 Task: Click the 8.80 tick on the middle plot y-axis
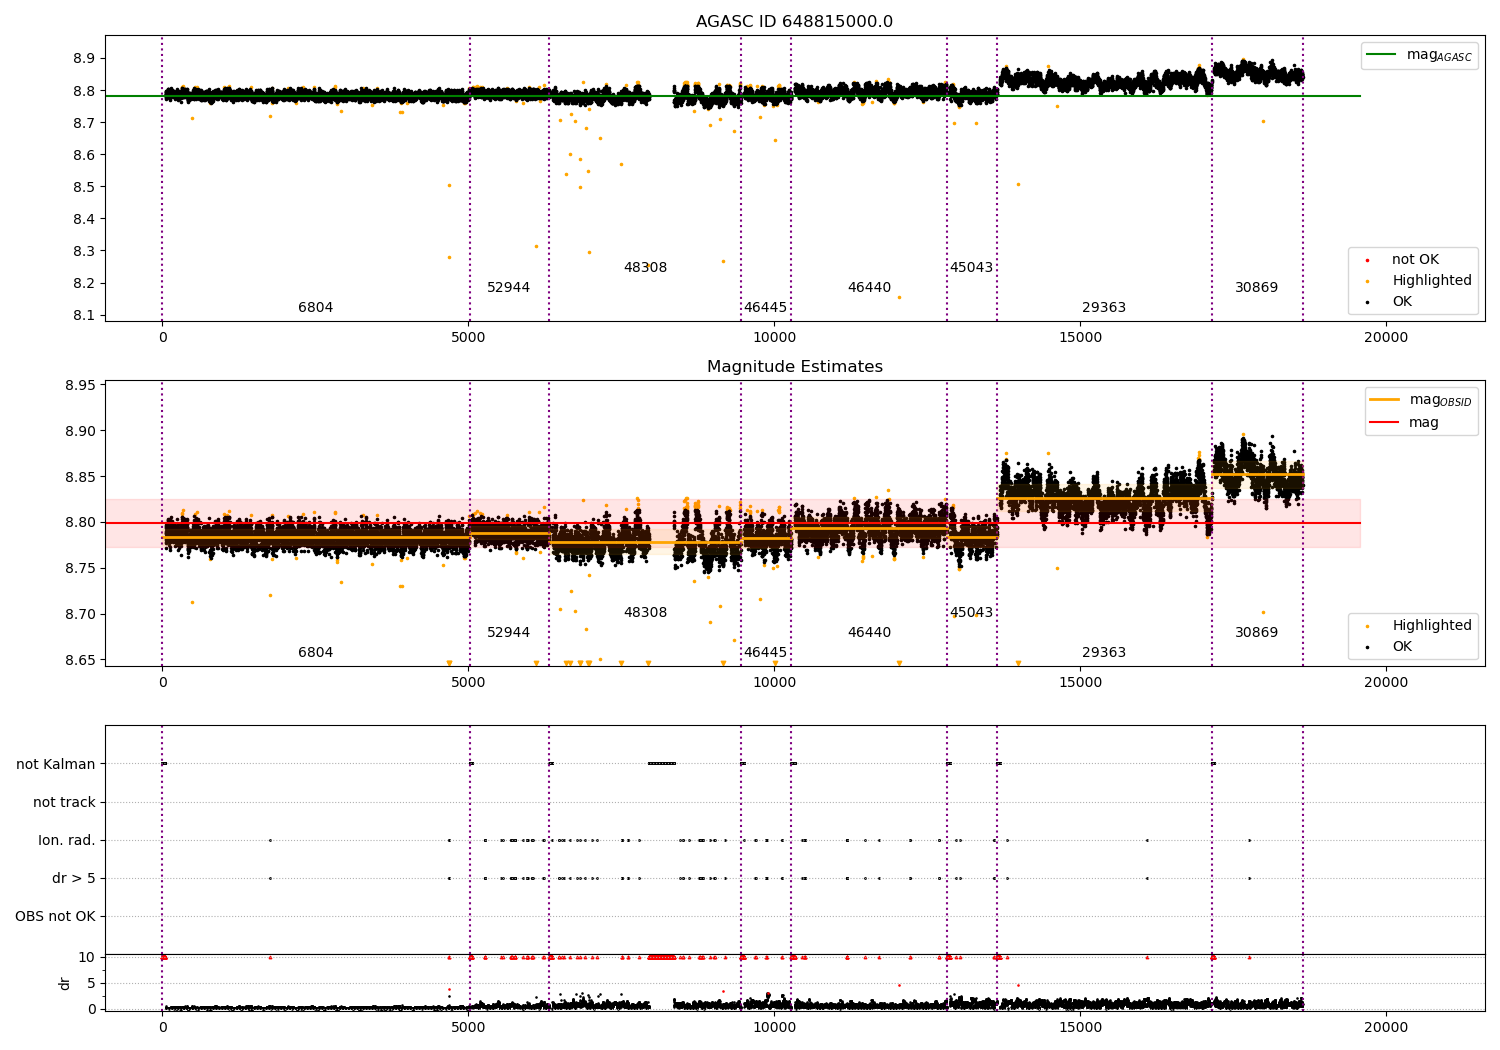(x=80, y=523)
